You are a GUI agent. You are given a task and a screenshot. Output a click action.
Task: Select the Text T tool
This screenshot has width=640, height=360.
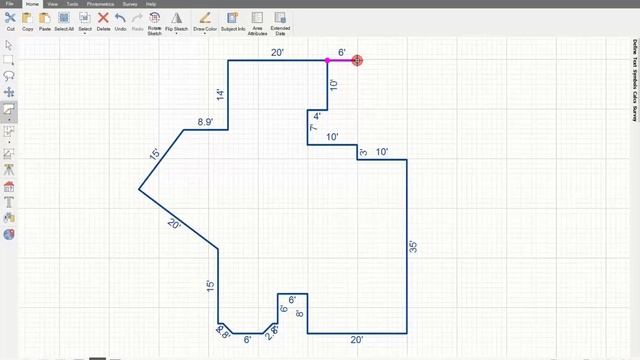click(9, 202)
